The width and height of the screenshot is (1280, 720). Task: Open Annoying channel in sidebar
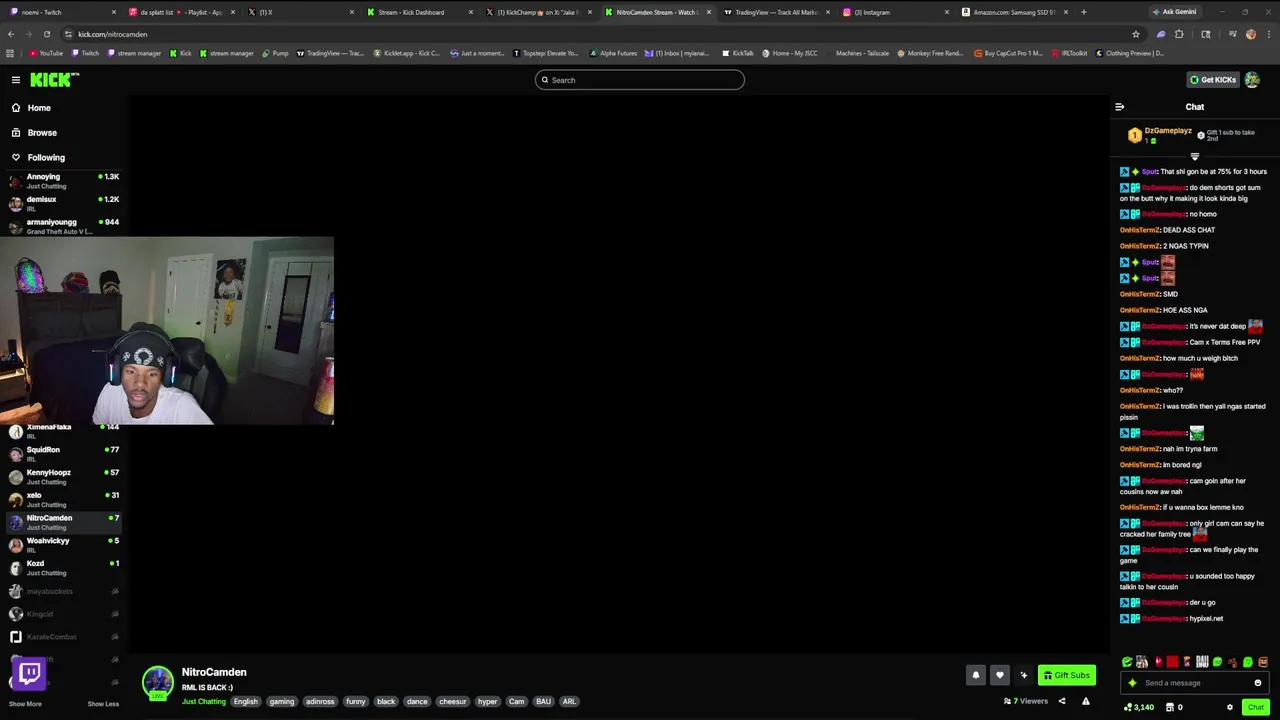pyautogui.click(x=64, y=181)
